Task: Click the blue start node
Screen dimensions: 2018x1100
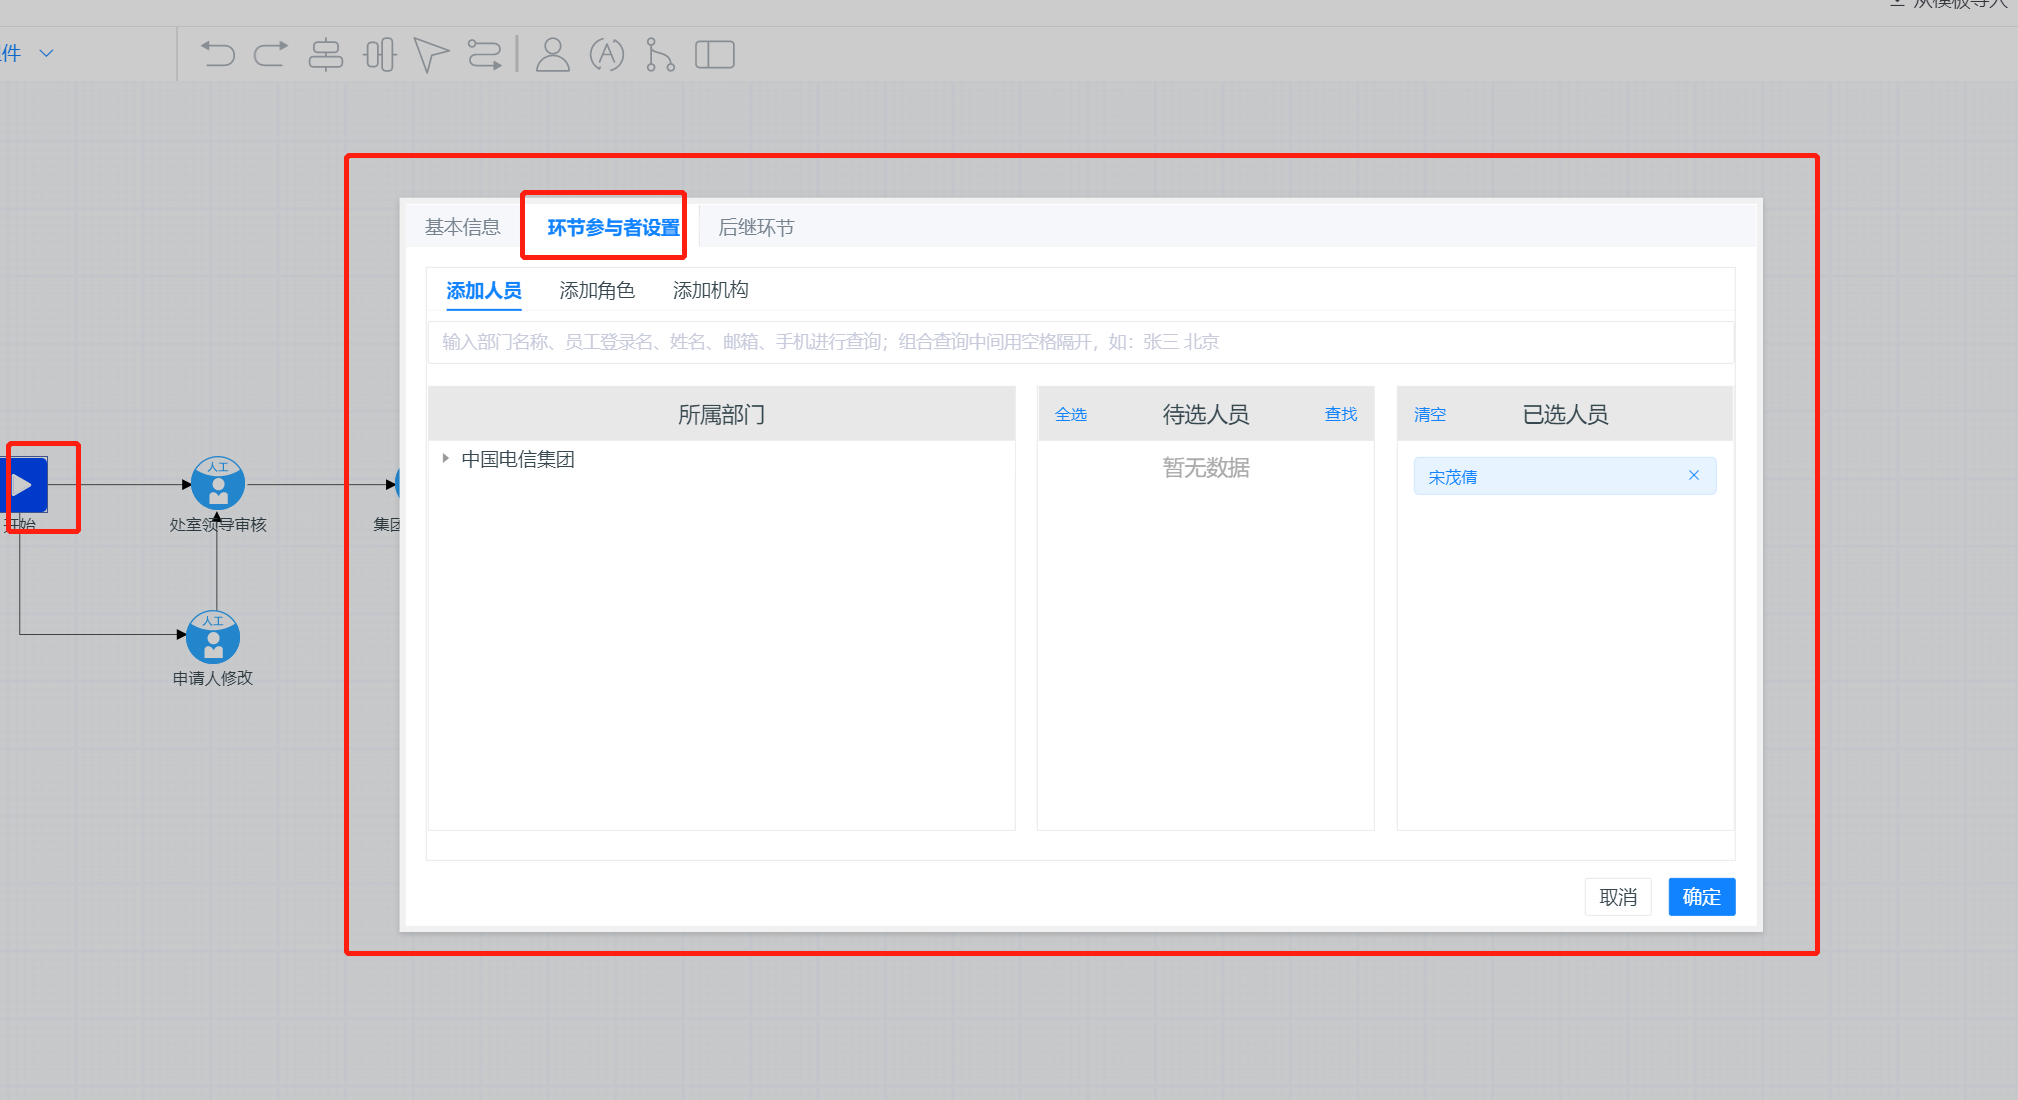Action: [26, 485]
